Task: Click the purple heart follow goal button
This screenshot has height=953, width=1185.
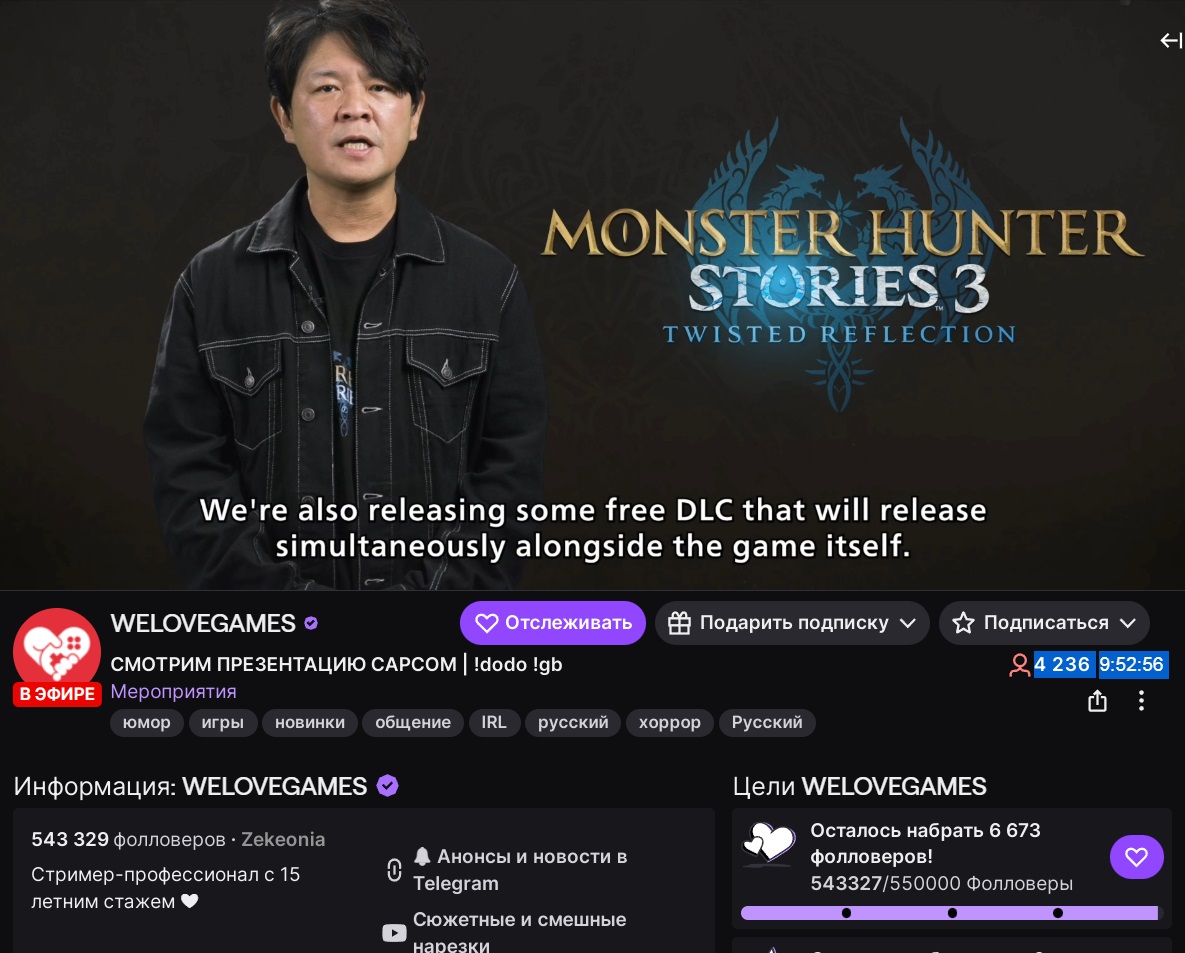Action: [1136, 856]
